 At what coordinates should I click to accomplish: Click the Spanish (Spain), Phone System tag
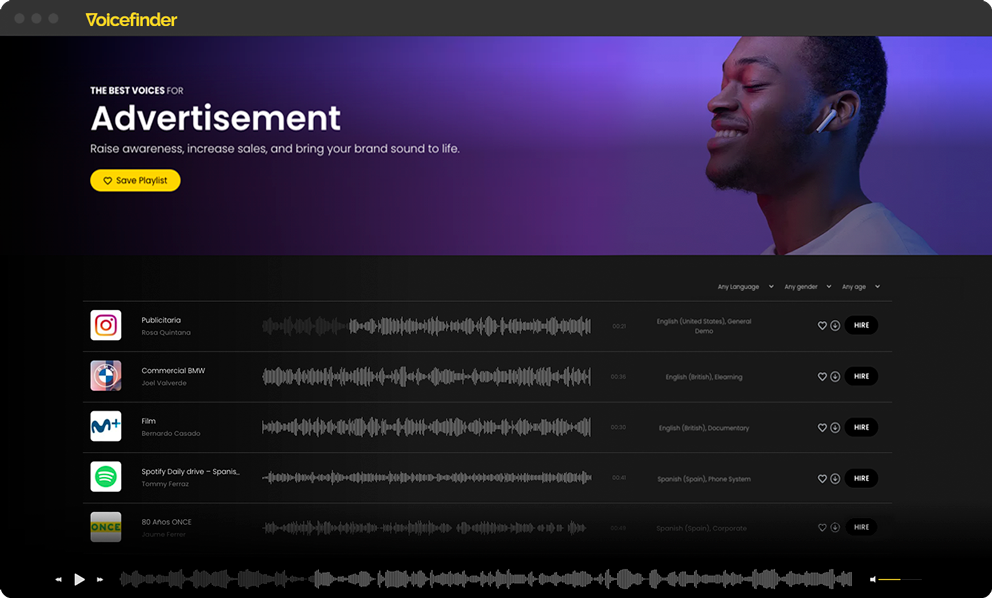(x=704, y=479)
